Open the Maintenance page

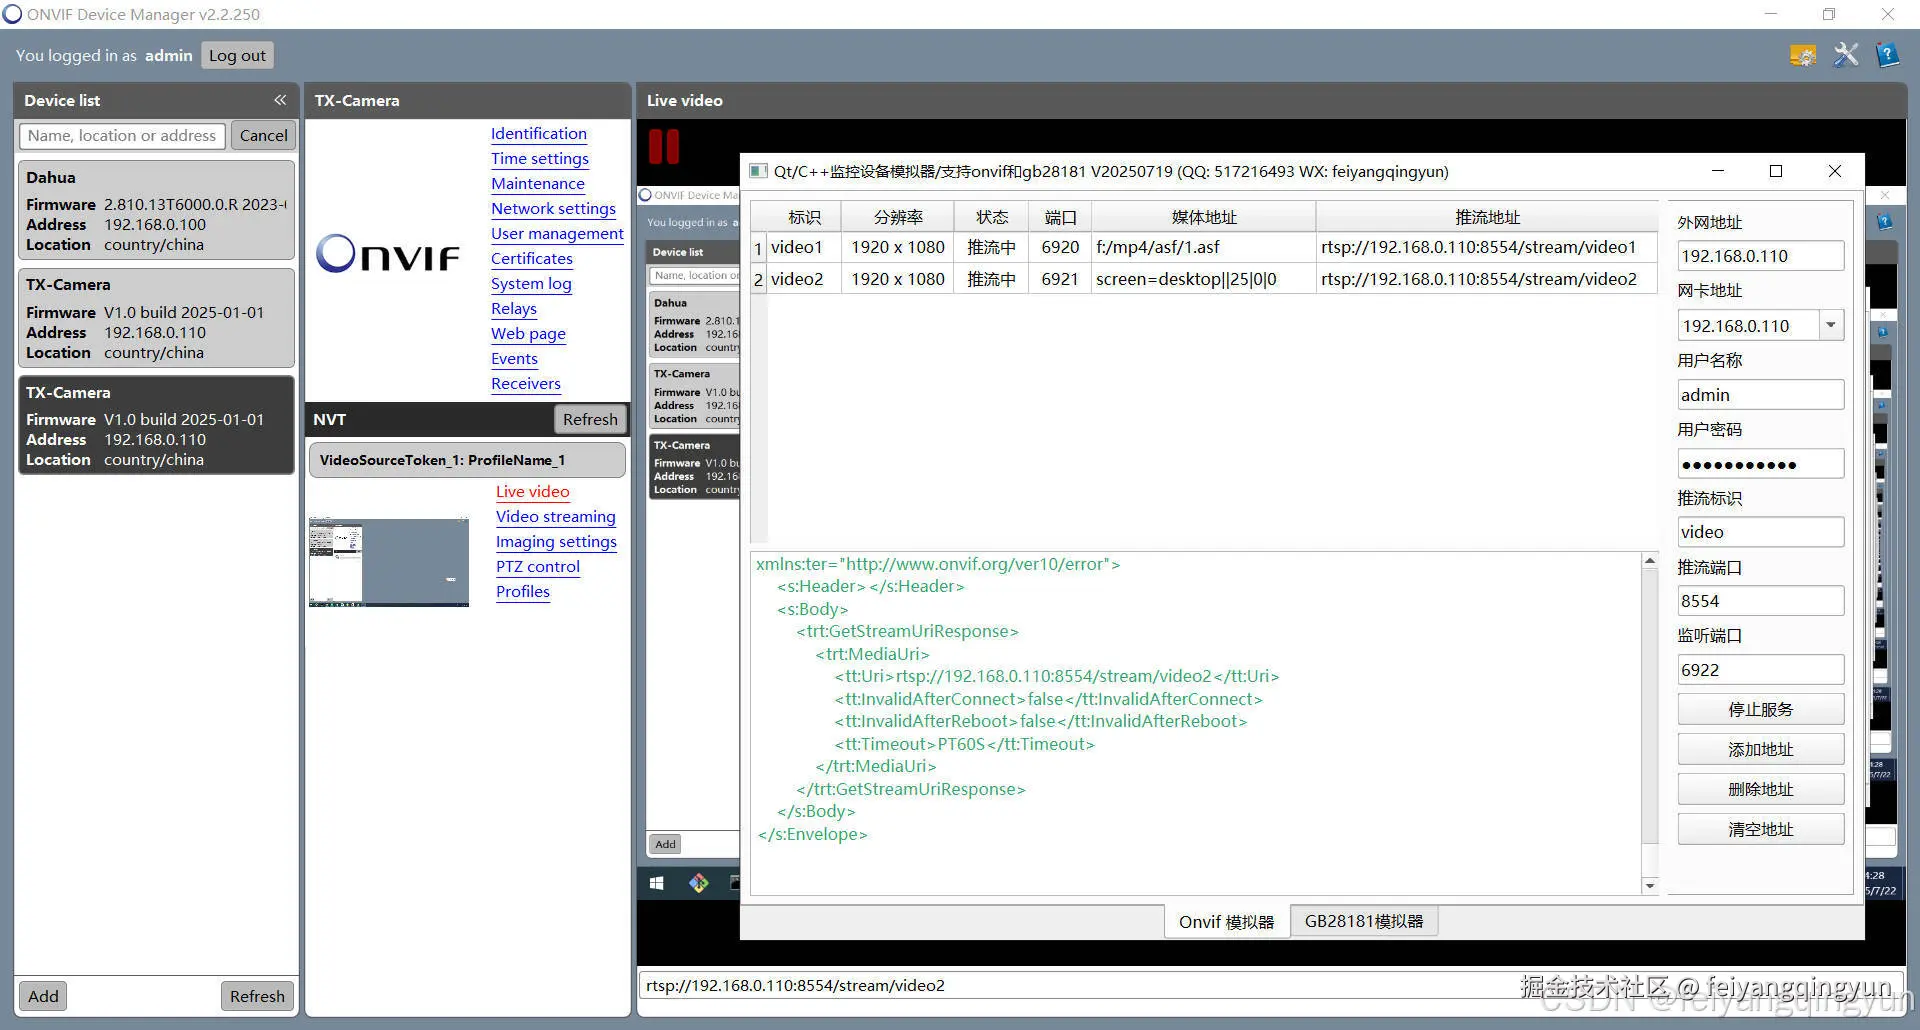[x=538, y=184]
